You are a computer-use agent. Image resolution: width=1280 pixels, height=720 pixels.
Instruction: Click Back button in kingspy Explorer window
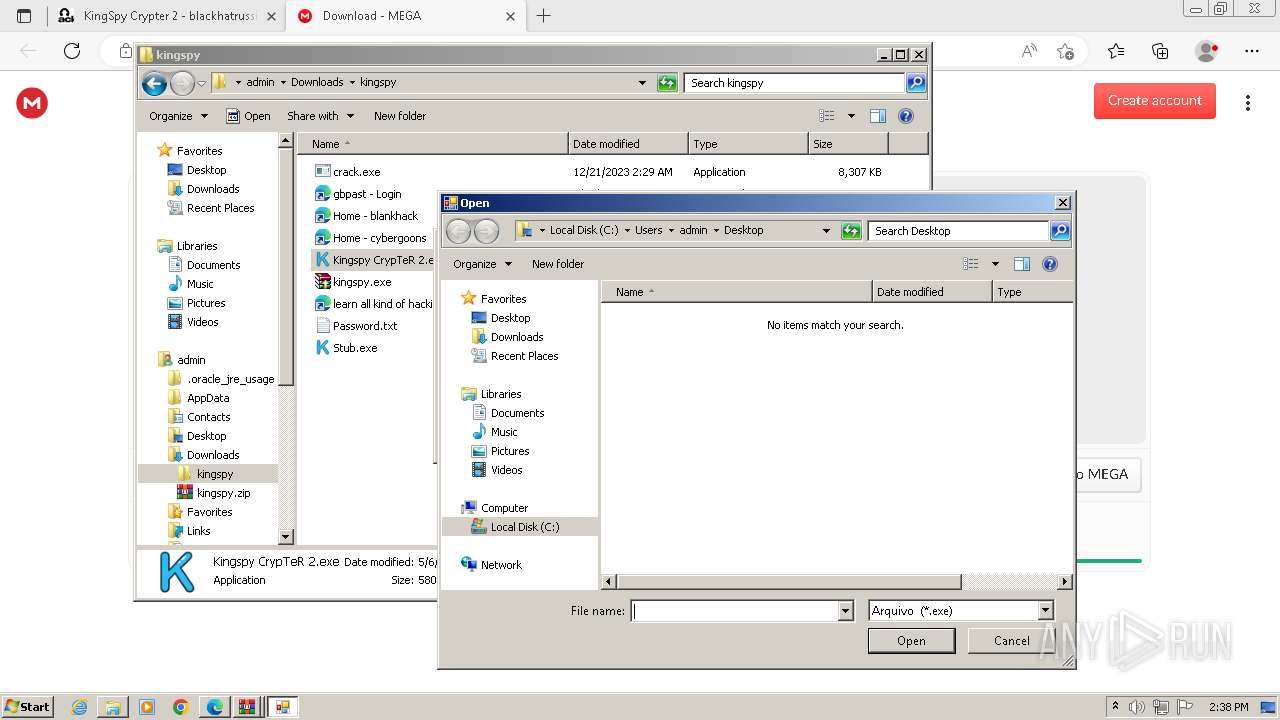(154, 83)
